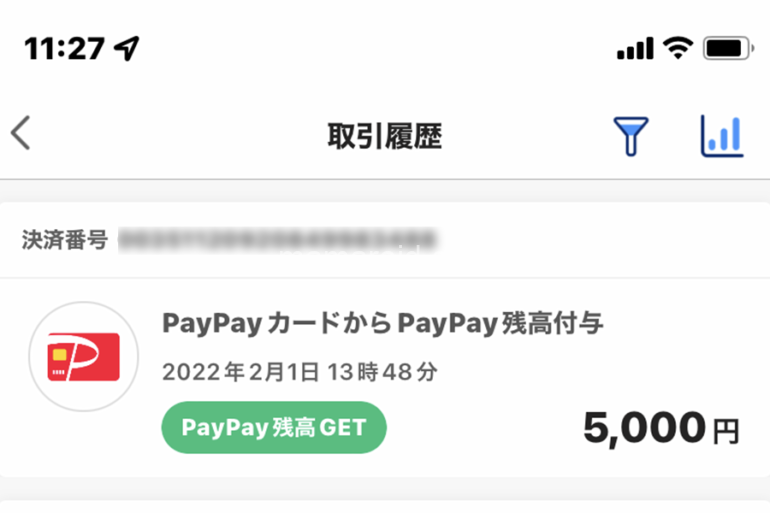Tap the green PayPay残高GET badge
Screen dimensions: 770x513
coord(274,428)
